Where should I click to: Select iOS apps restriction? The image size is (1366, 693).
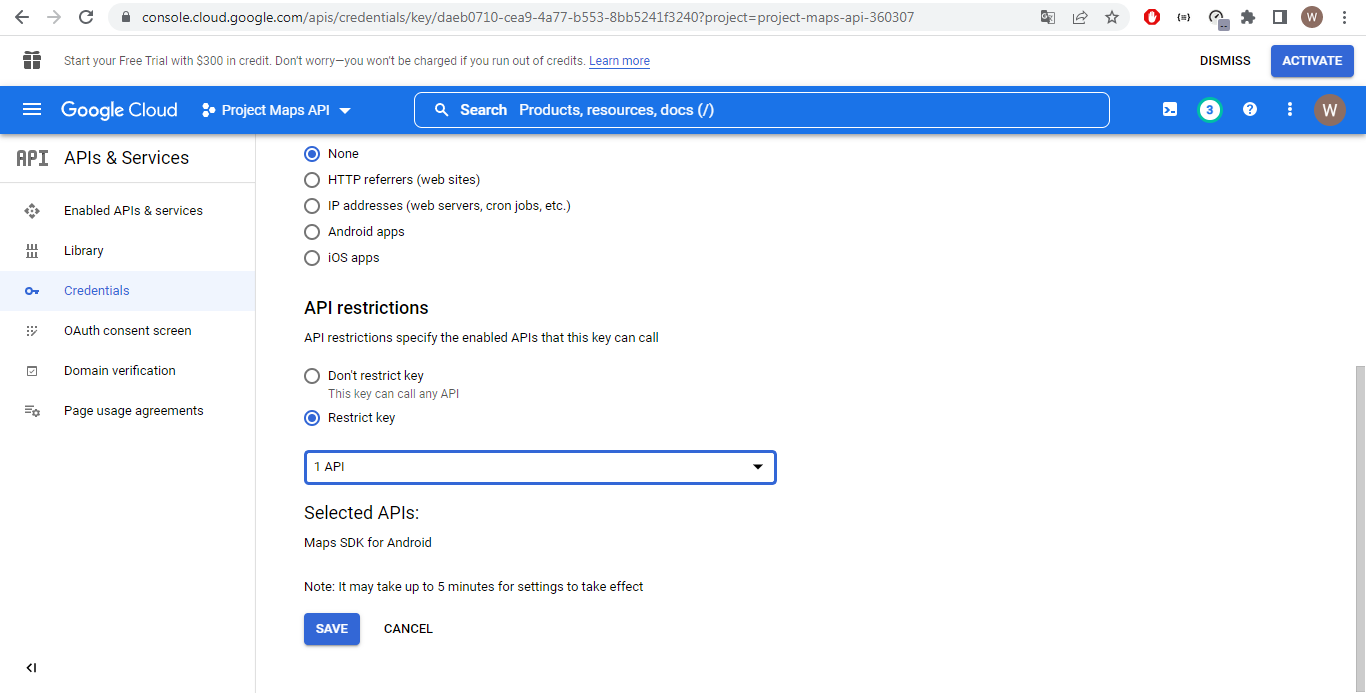tap(312, 258)
